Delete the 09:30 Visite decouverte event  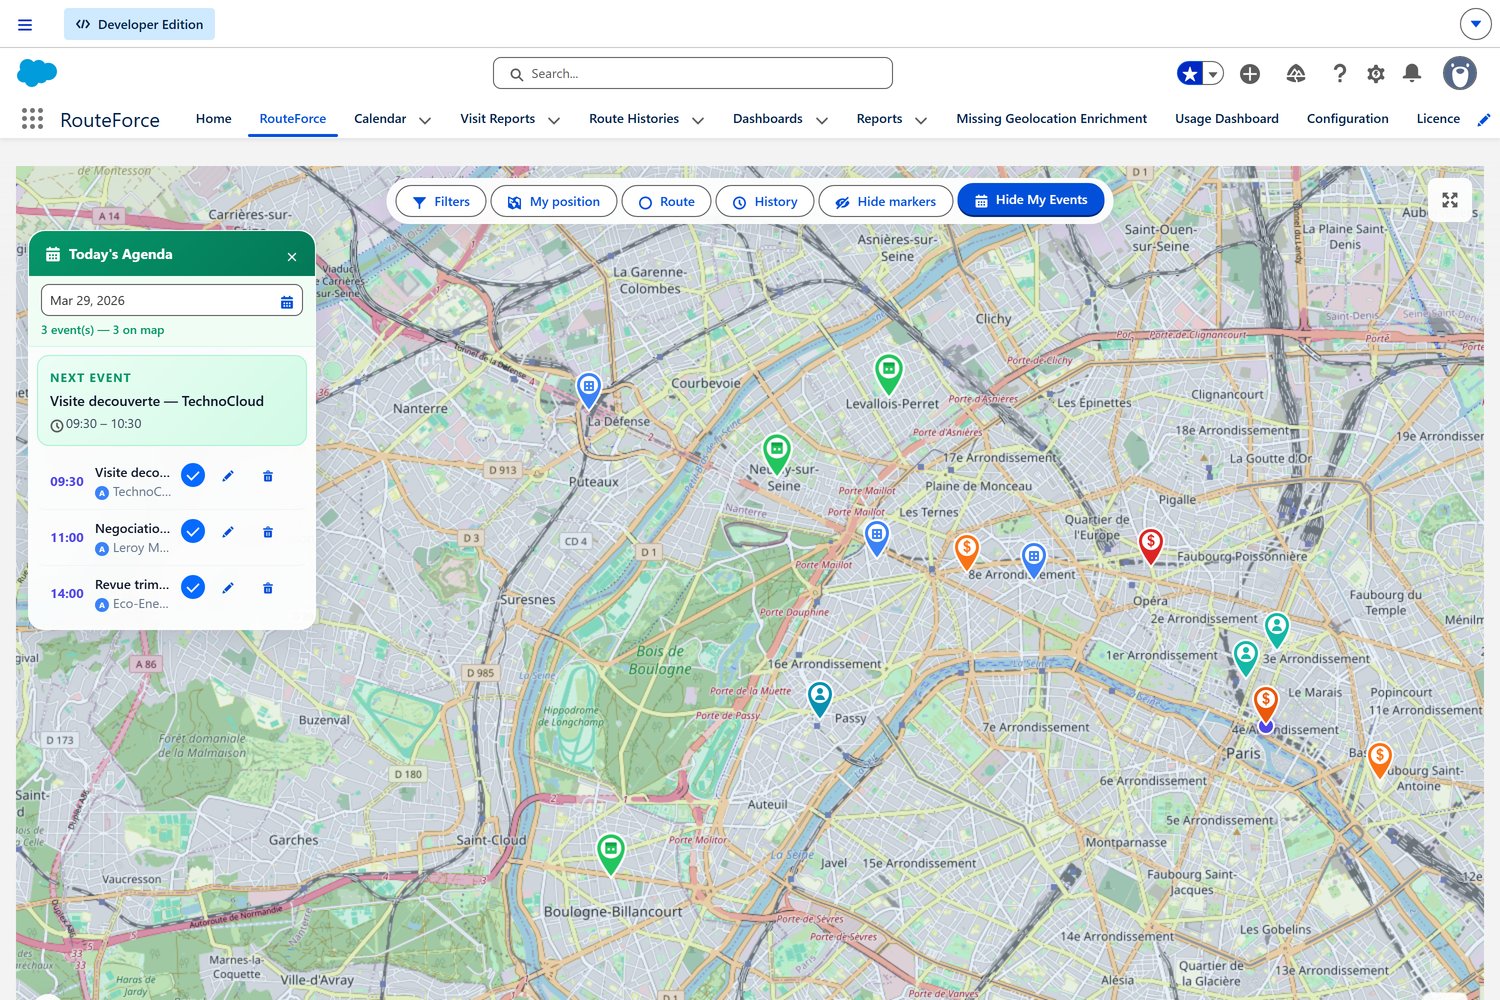point(268,476)
